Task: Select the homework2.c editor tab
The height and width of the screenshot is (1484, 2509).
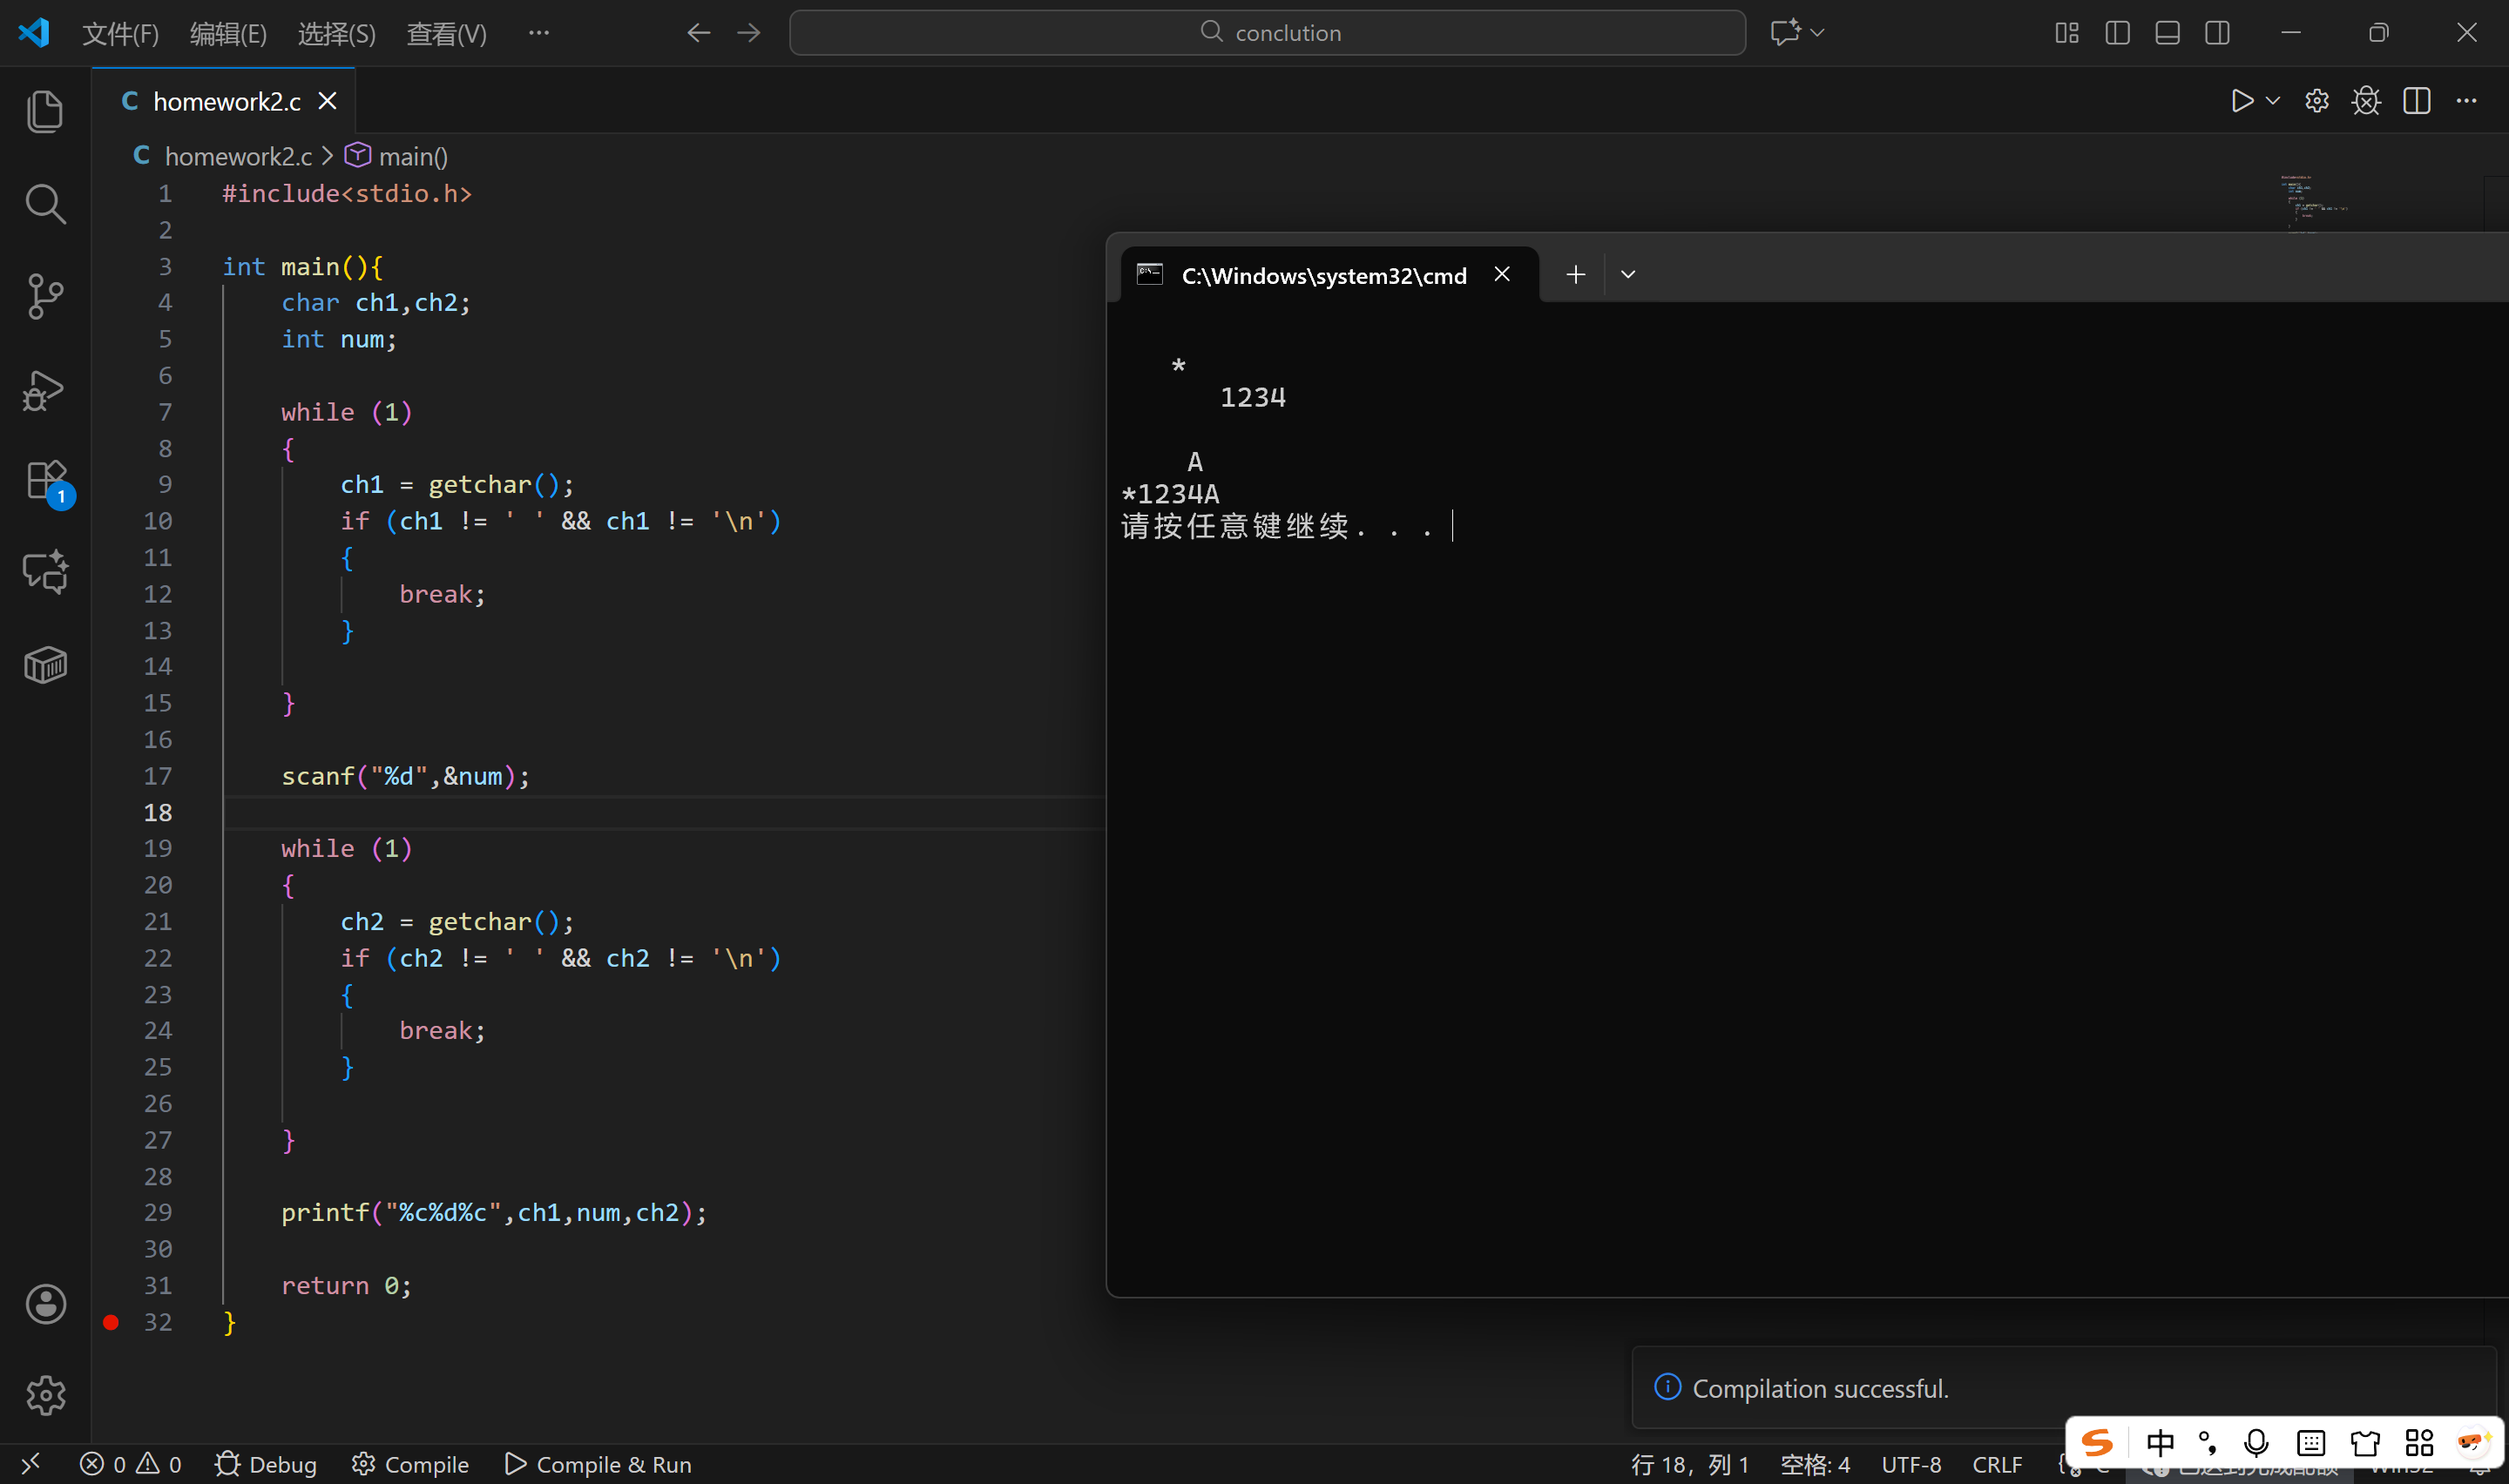Action: coord(226,101)
